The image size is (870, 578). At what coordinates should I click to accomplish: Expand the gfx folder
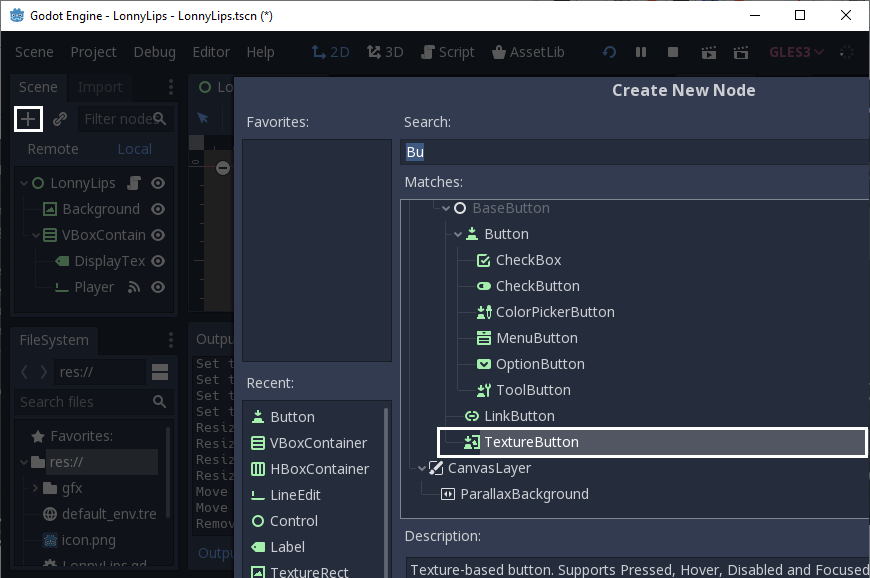point(36,488)
